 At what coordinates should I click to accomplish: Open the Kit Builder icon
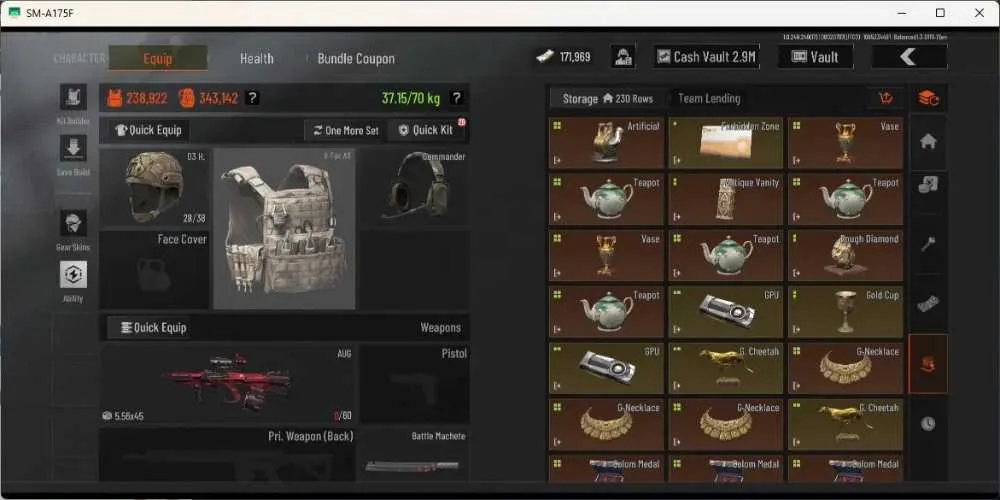pos(73,97)
